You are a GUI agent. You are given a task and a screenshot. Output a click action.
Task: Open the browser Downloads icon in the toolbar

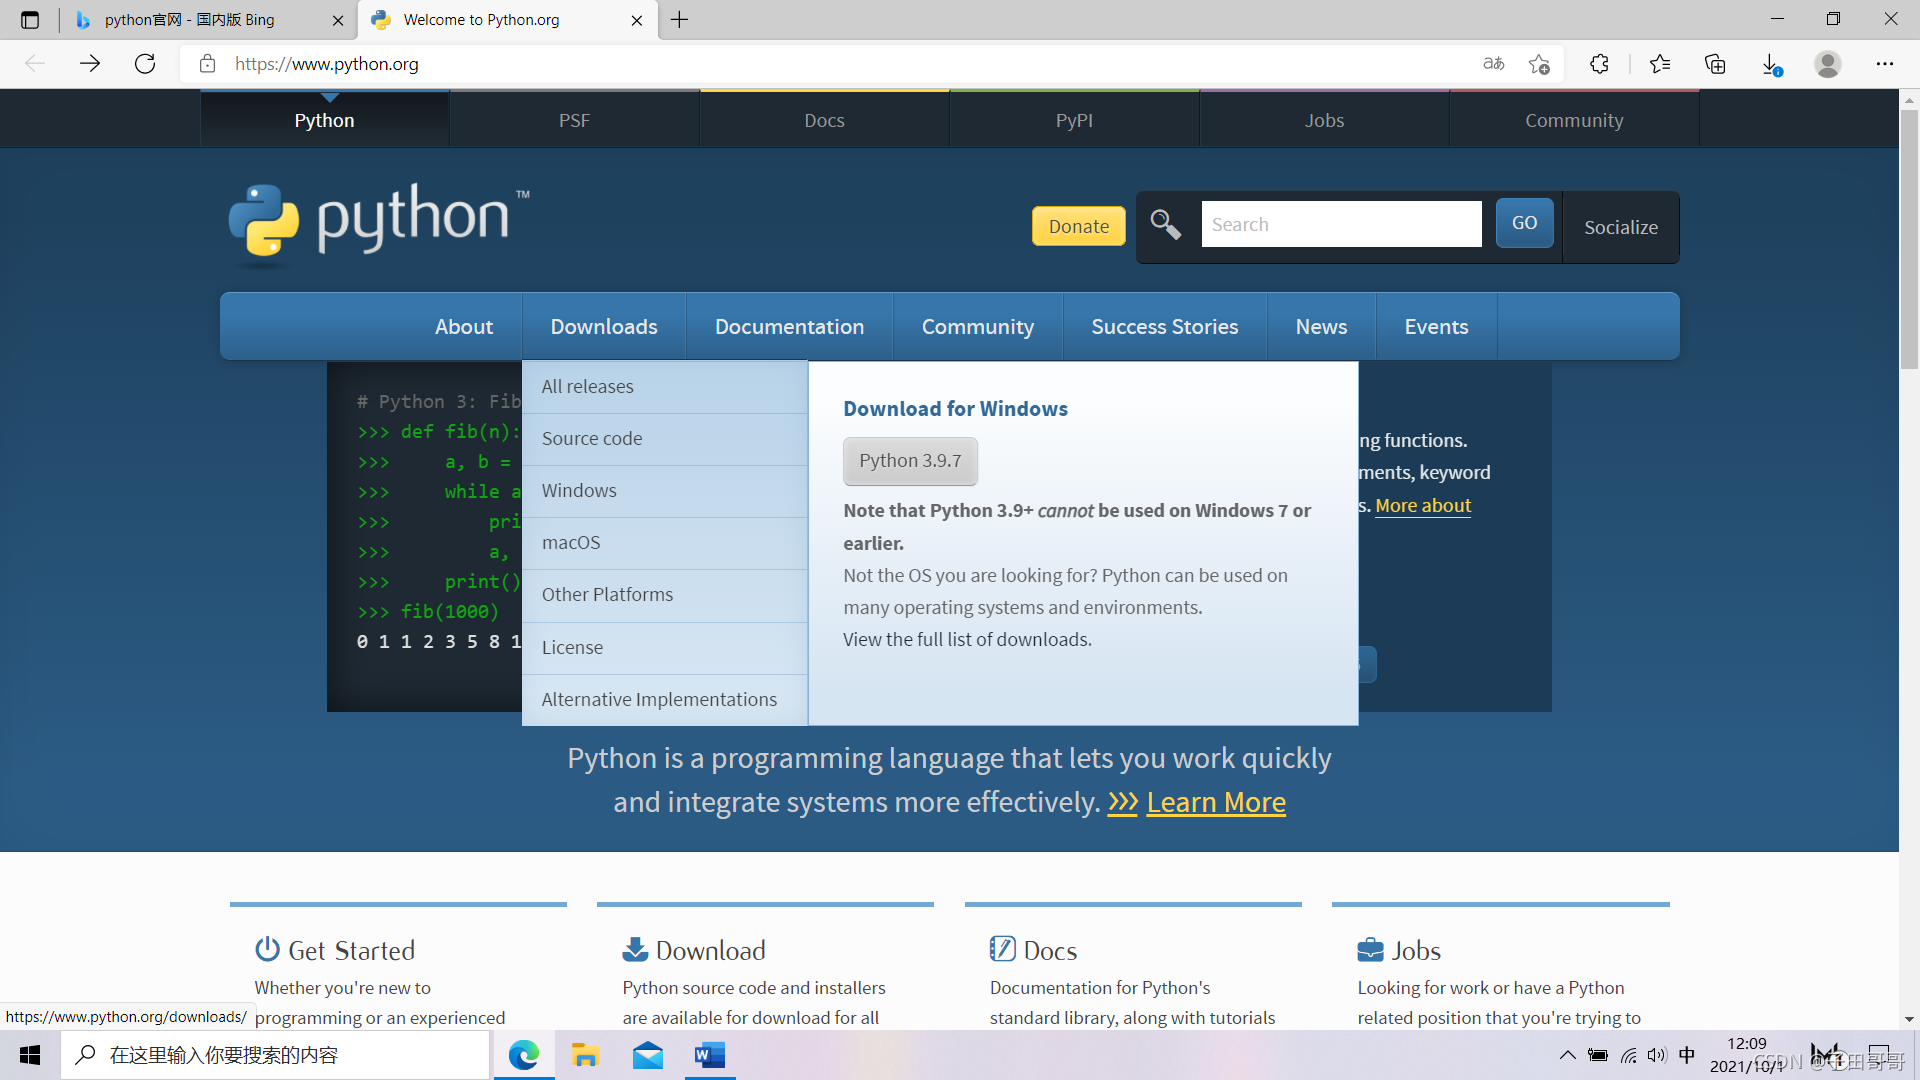[1770, 63]
